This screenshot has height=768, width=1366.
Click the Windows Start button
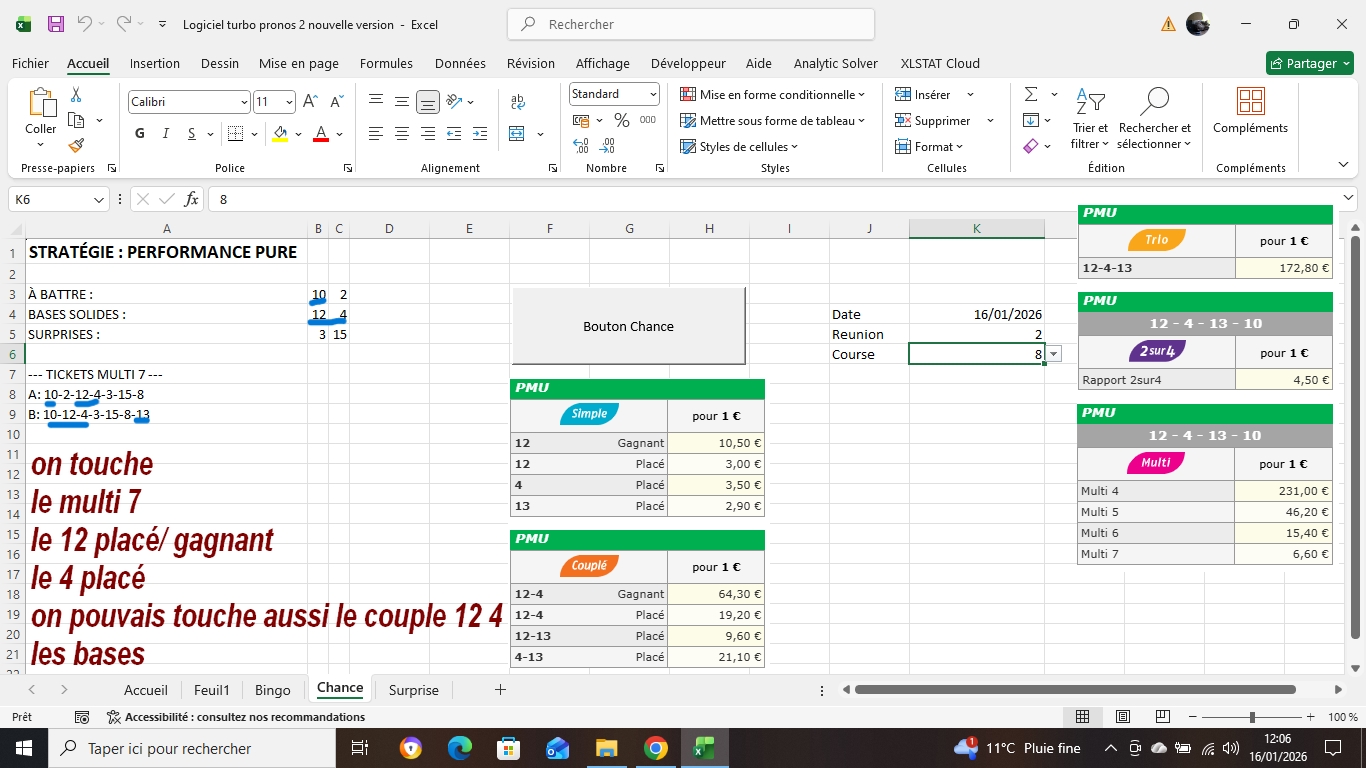click(23, 748)
